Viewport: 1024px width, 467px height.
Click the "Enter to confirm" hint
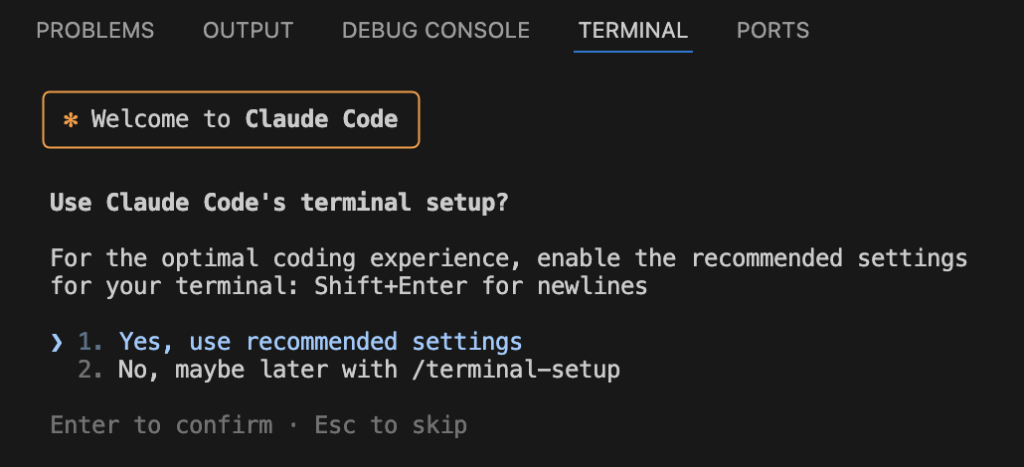[161, 425]
